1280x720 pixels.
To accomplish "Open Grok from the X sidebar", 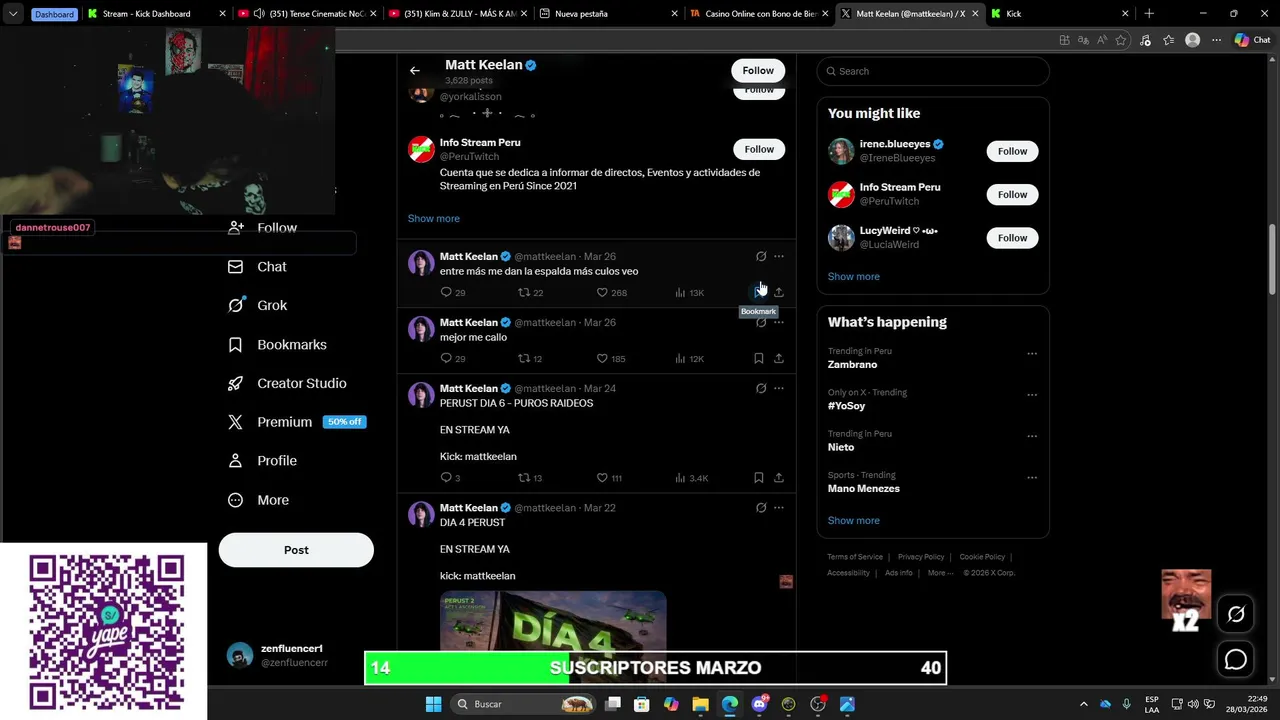I will 258,305.
